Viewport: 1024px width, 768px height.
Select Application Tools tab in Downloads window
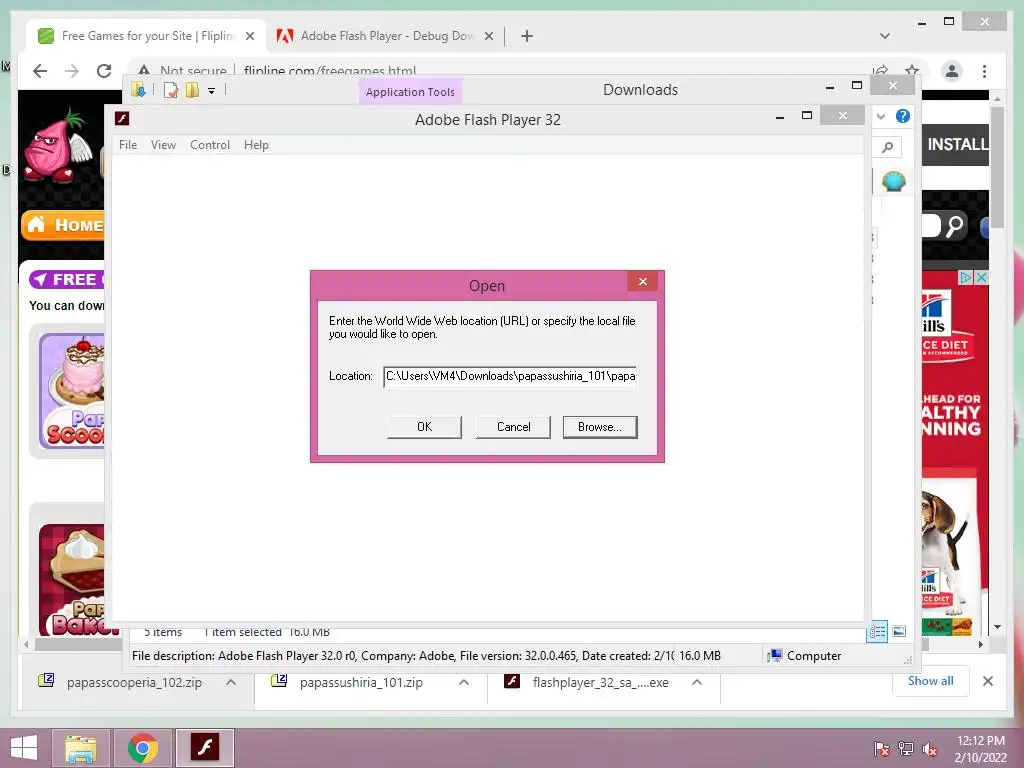pos(410,92)
